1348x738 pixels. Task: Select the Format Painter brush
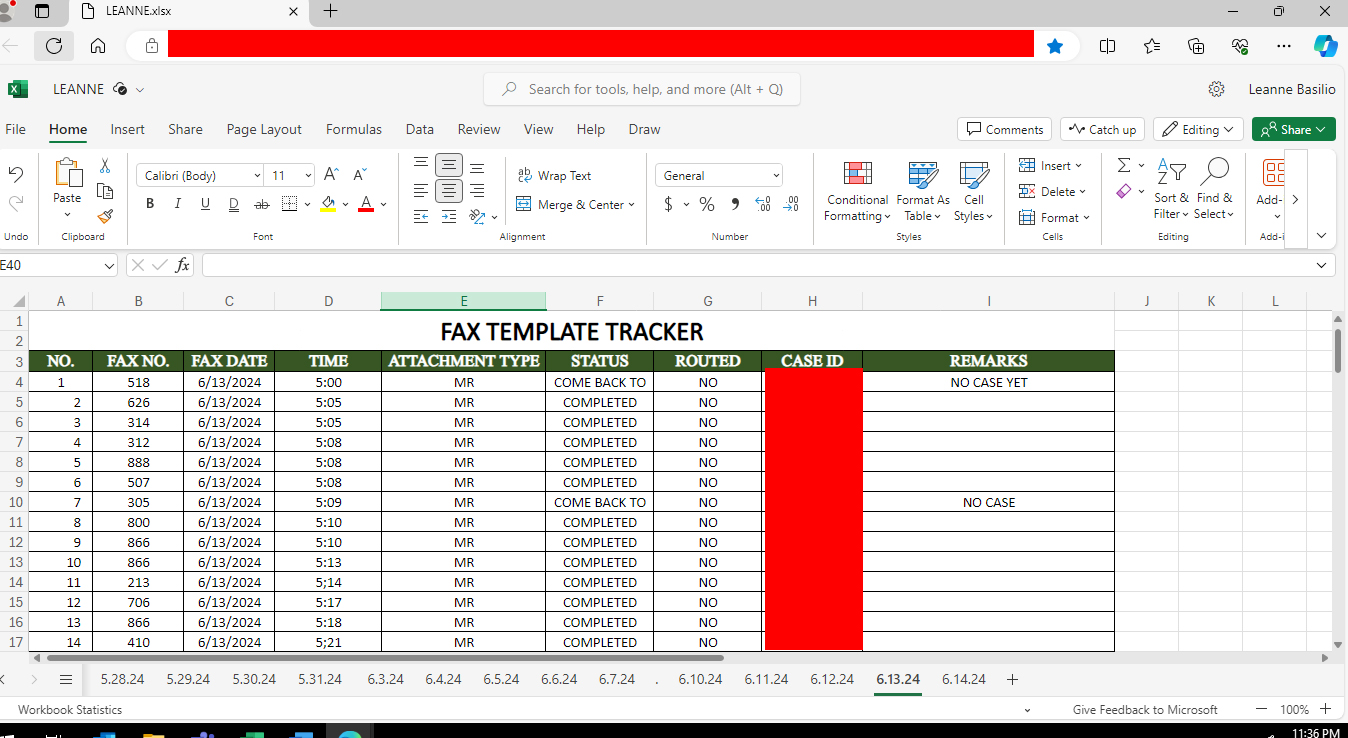[x=105, y=216]
